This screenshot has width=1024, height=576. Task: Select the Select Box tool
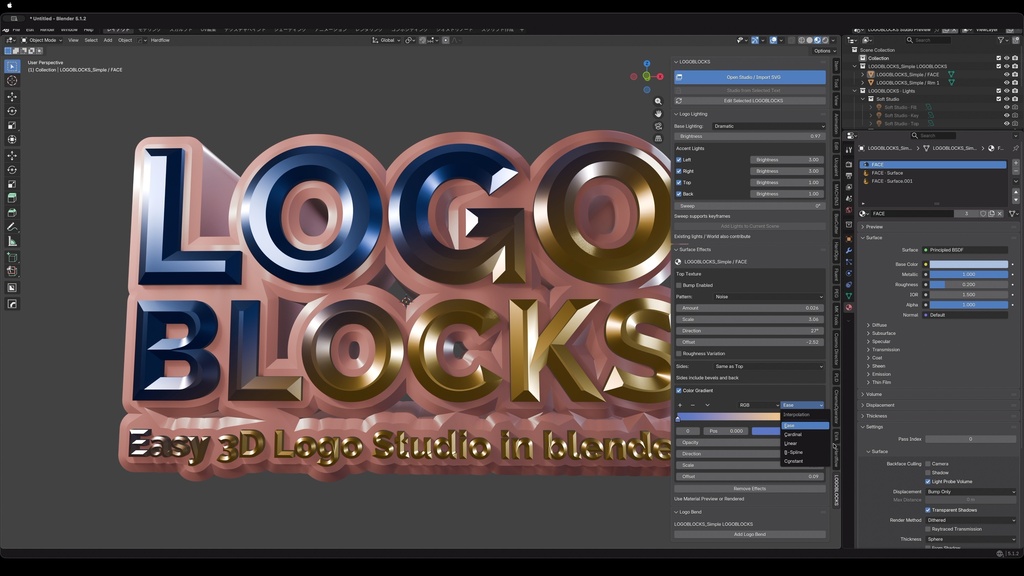pyautogui.click(x=12, y=66)
